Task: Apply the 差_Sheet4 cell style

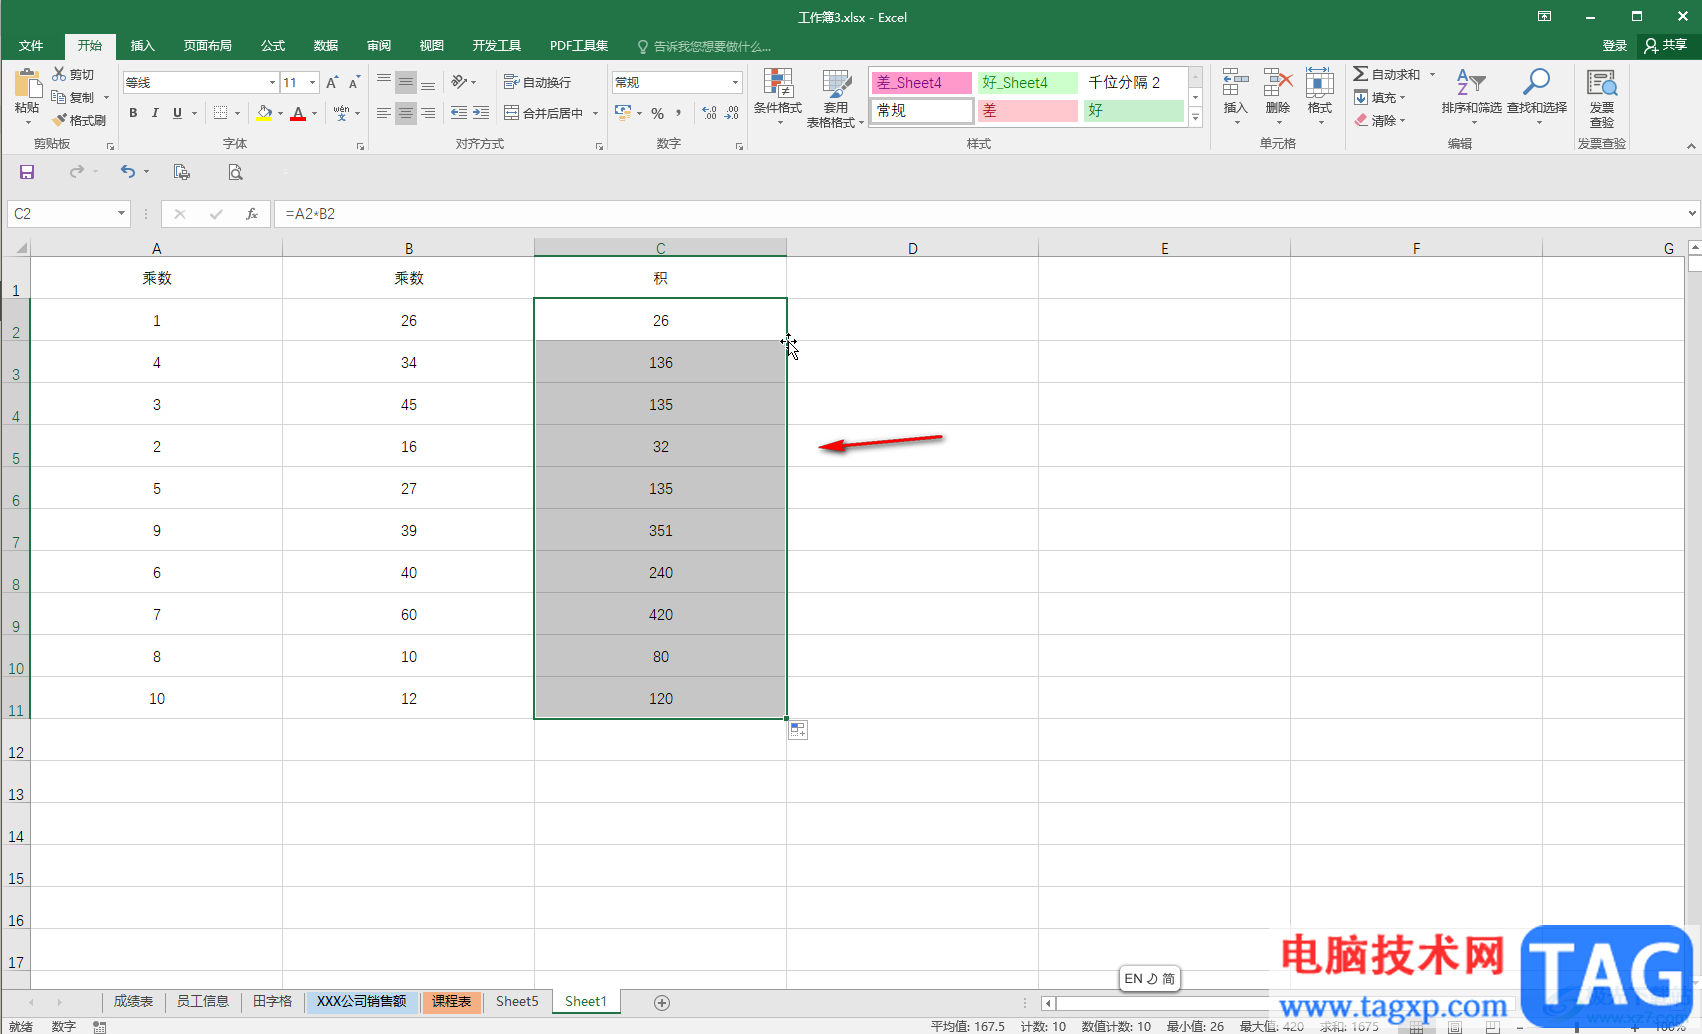Action: click(921, 82)
